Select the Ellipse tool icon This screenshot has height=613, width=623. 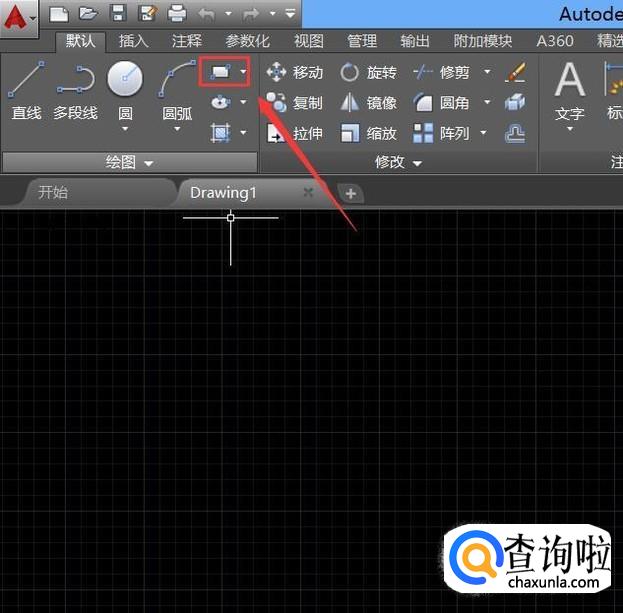[x=221, y=102]
